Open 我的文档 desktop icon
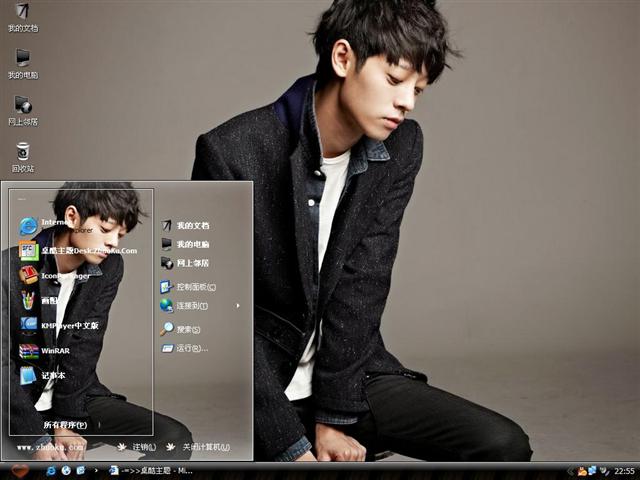The image size is (640, 480). click(x=23, y=17)
